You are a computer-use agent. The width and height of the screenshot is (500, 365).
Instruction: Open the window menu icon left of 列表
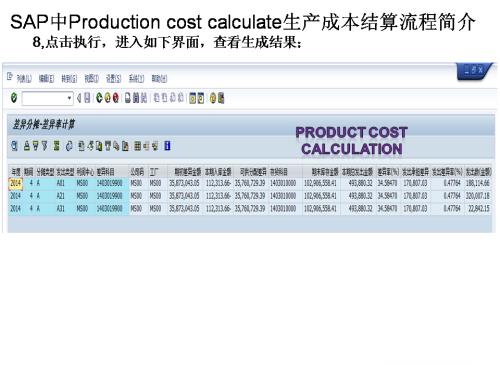(x=10, y=76)
